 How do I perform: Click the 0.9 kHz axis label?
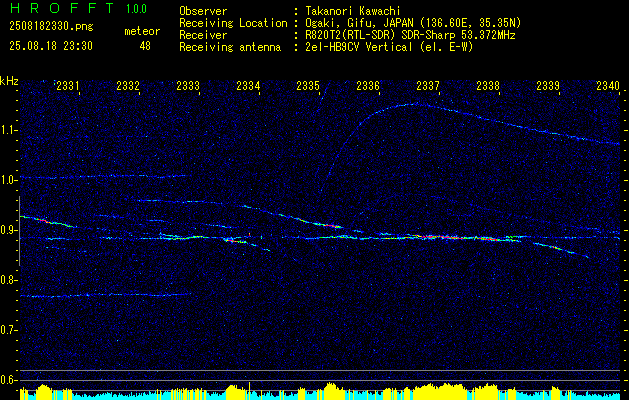click(x=7, y=230)
